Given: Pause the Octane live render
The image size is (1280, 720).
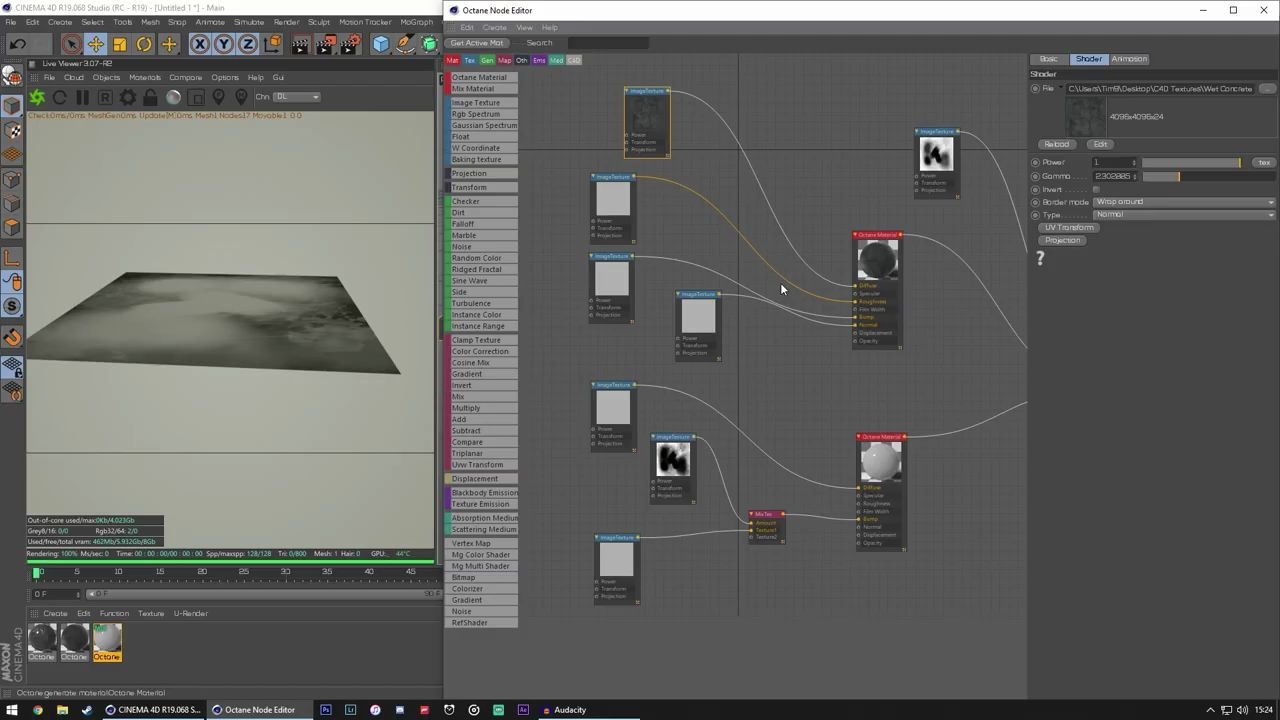Looking at the screenshot, I should [83, 97].
